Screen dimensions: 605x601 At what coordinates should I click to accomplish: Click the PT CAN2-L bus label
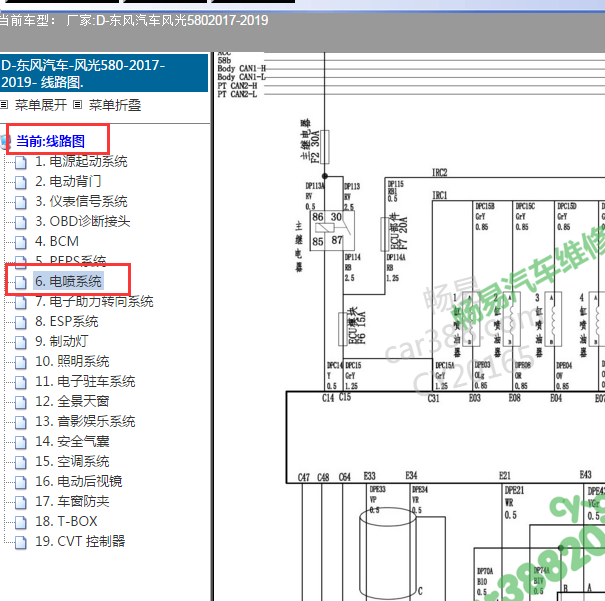(x=237, y=94)
